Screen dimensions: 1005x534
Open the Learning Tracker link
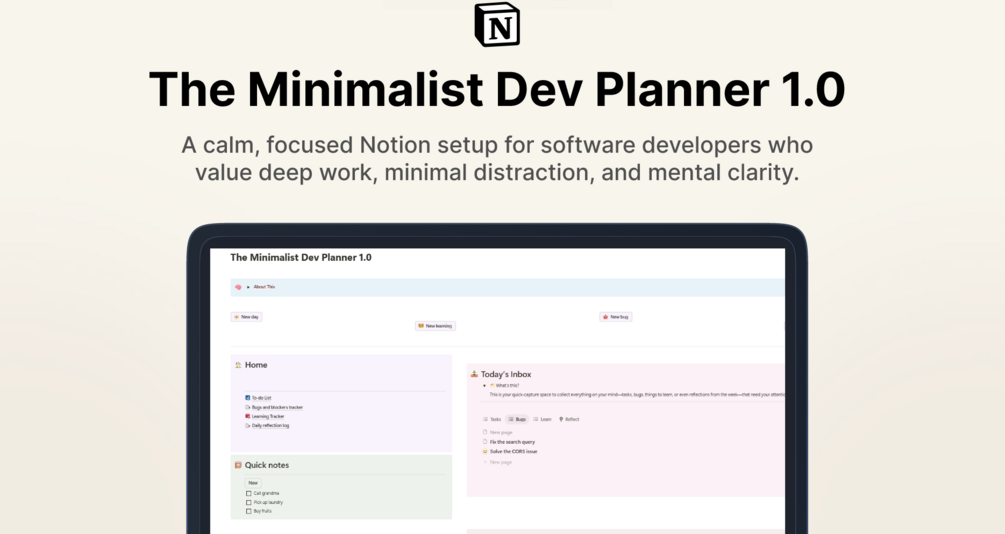268,417
